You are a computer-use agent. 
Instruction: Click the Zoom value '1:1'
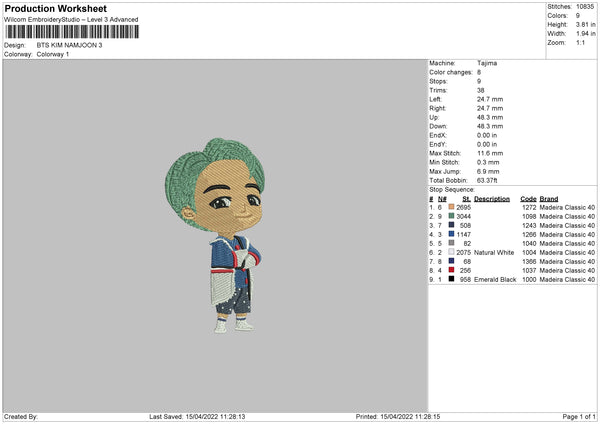[x=580, y=42]
